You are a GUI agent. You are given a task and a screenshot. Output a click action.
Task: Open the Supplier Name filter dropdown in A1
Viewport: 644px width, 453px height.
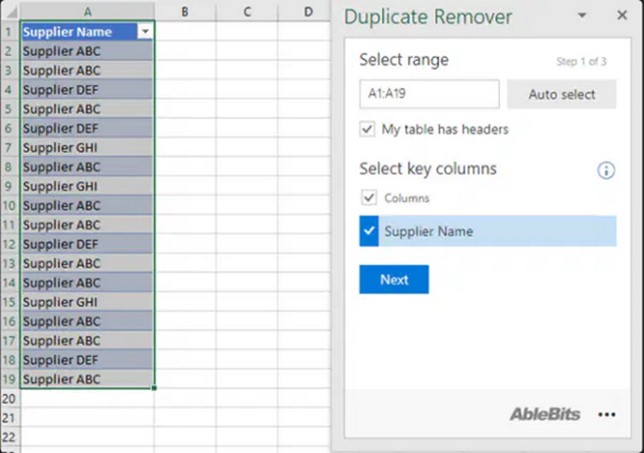[x=145, y=32]
